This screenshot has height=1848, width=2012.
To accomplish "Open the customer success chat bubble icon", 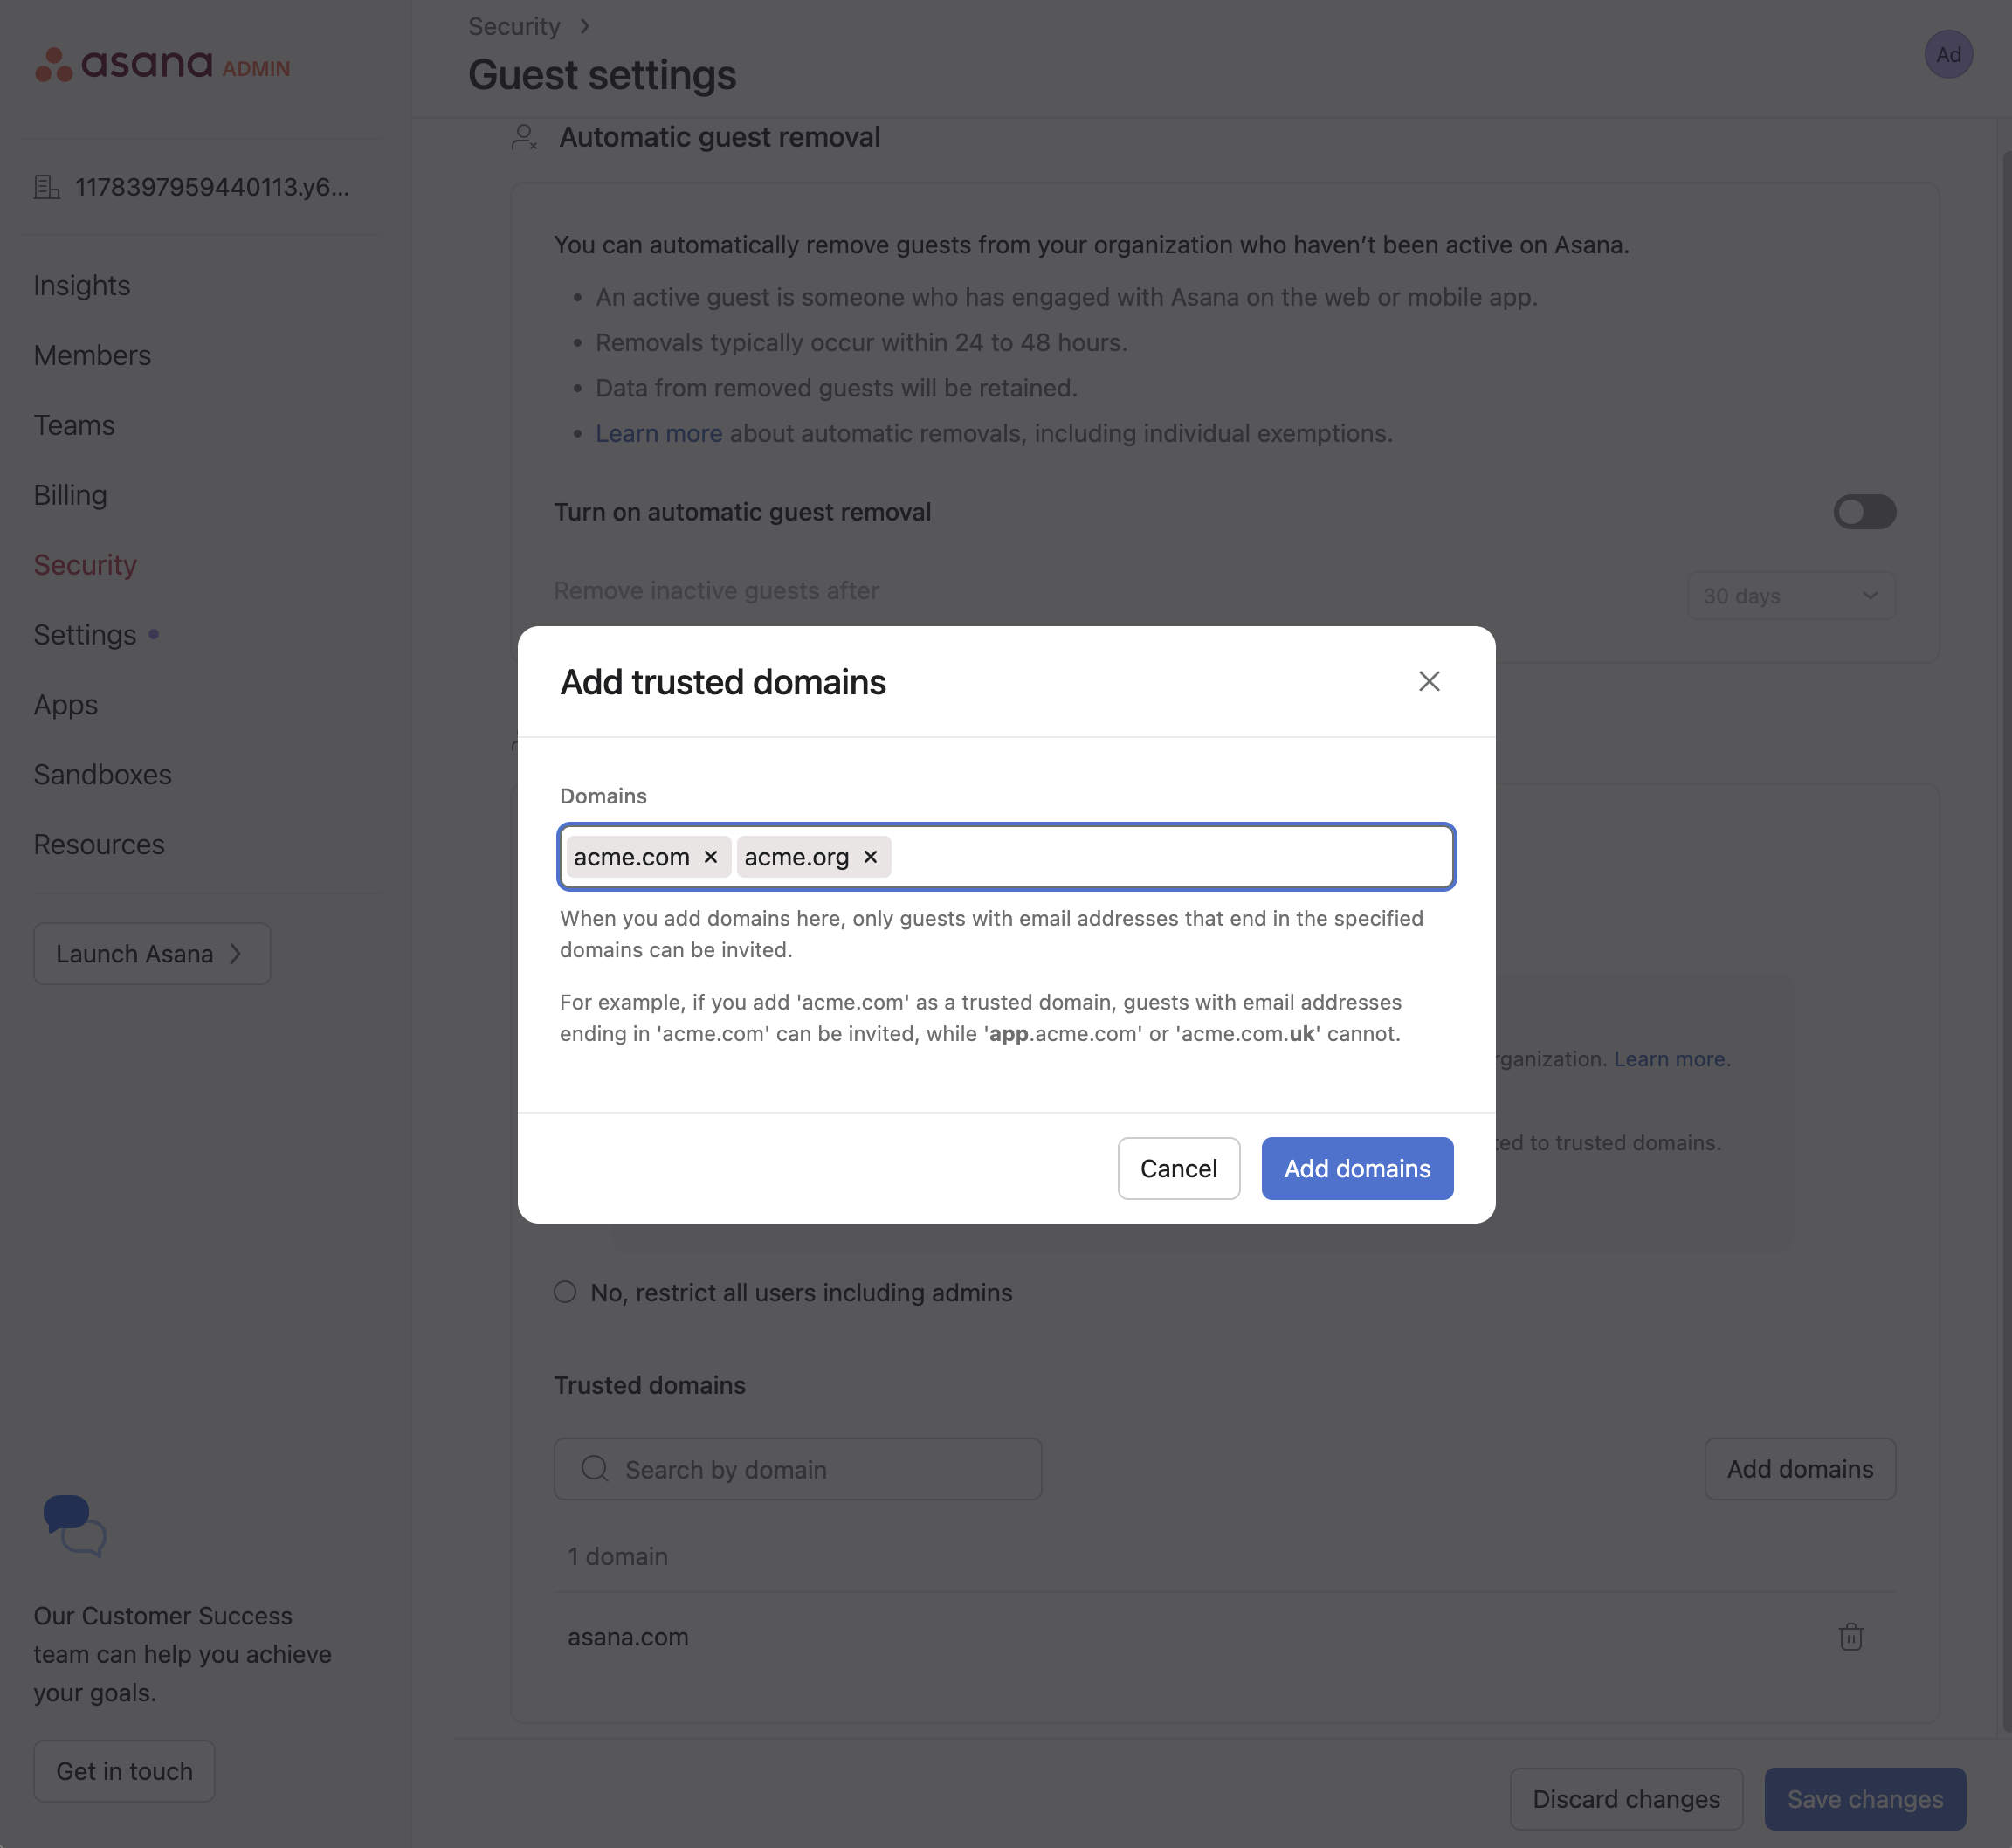I will coord(74,1525).
